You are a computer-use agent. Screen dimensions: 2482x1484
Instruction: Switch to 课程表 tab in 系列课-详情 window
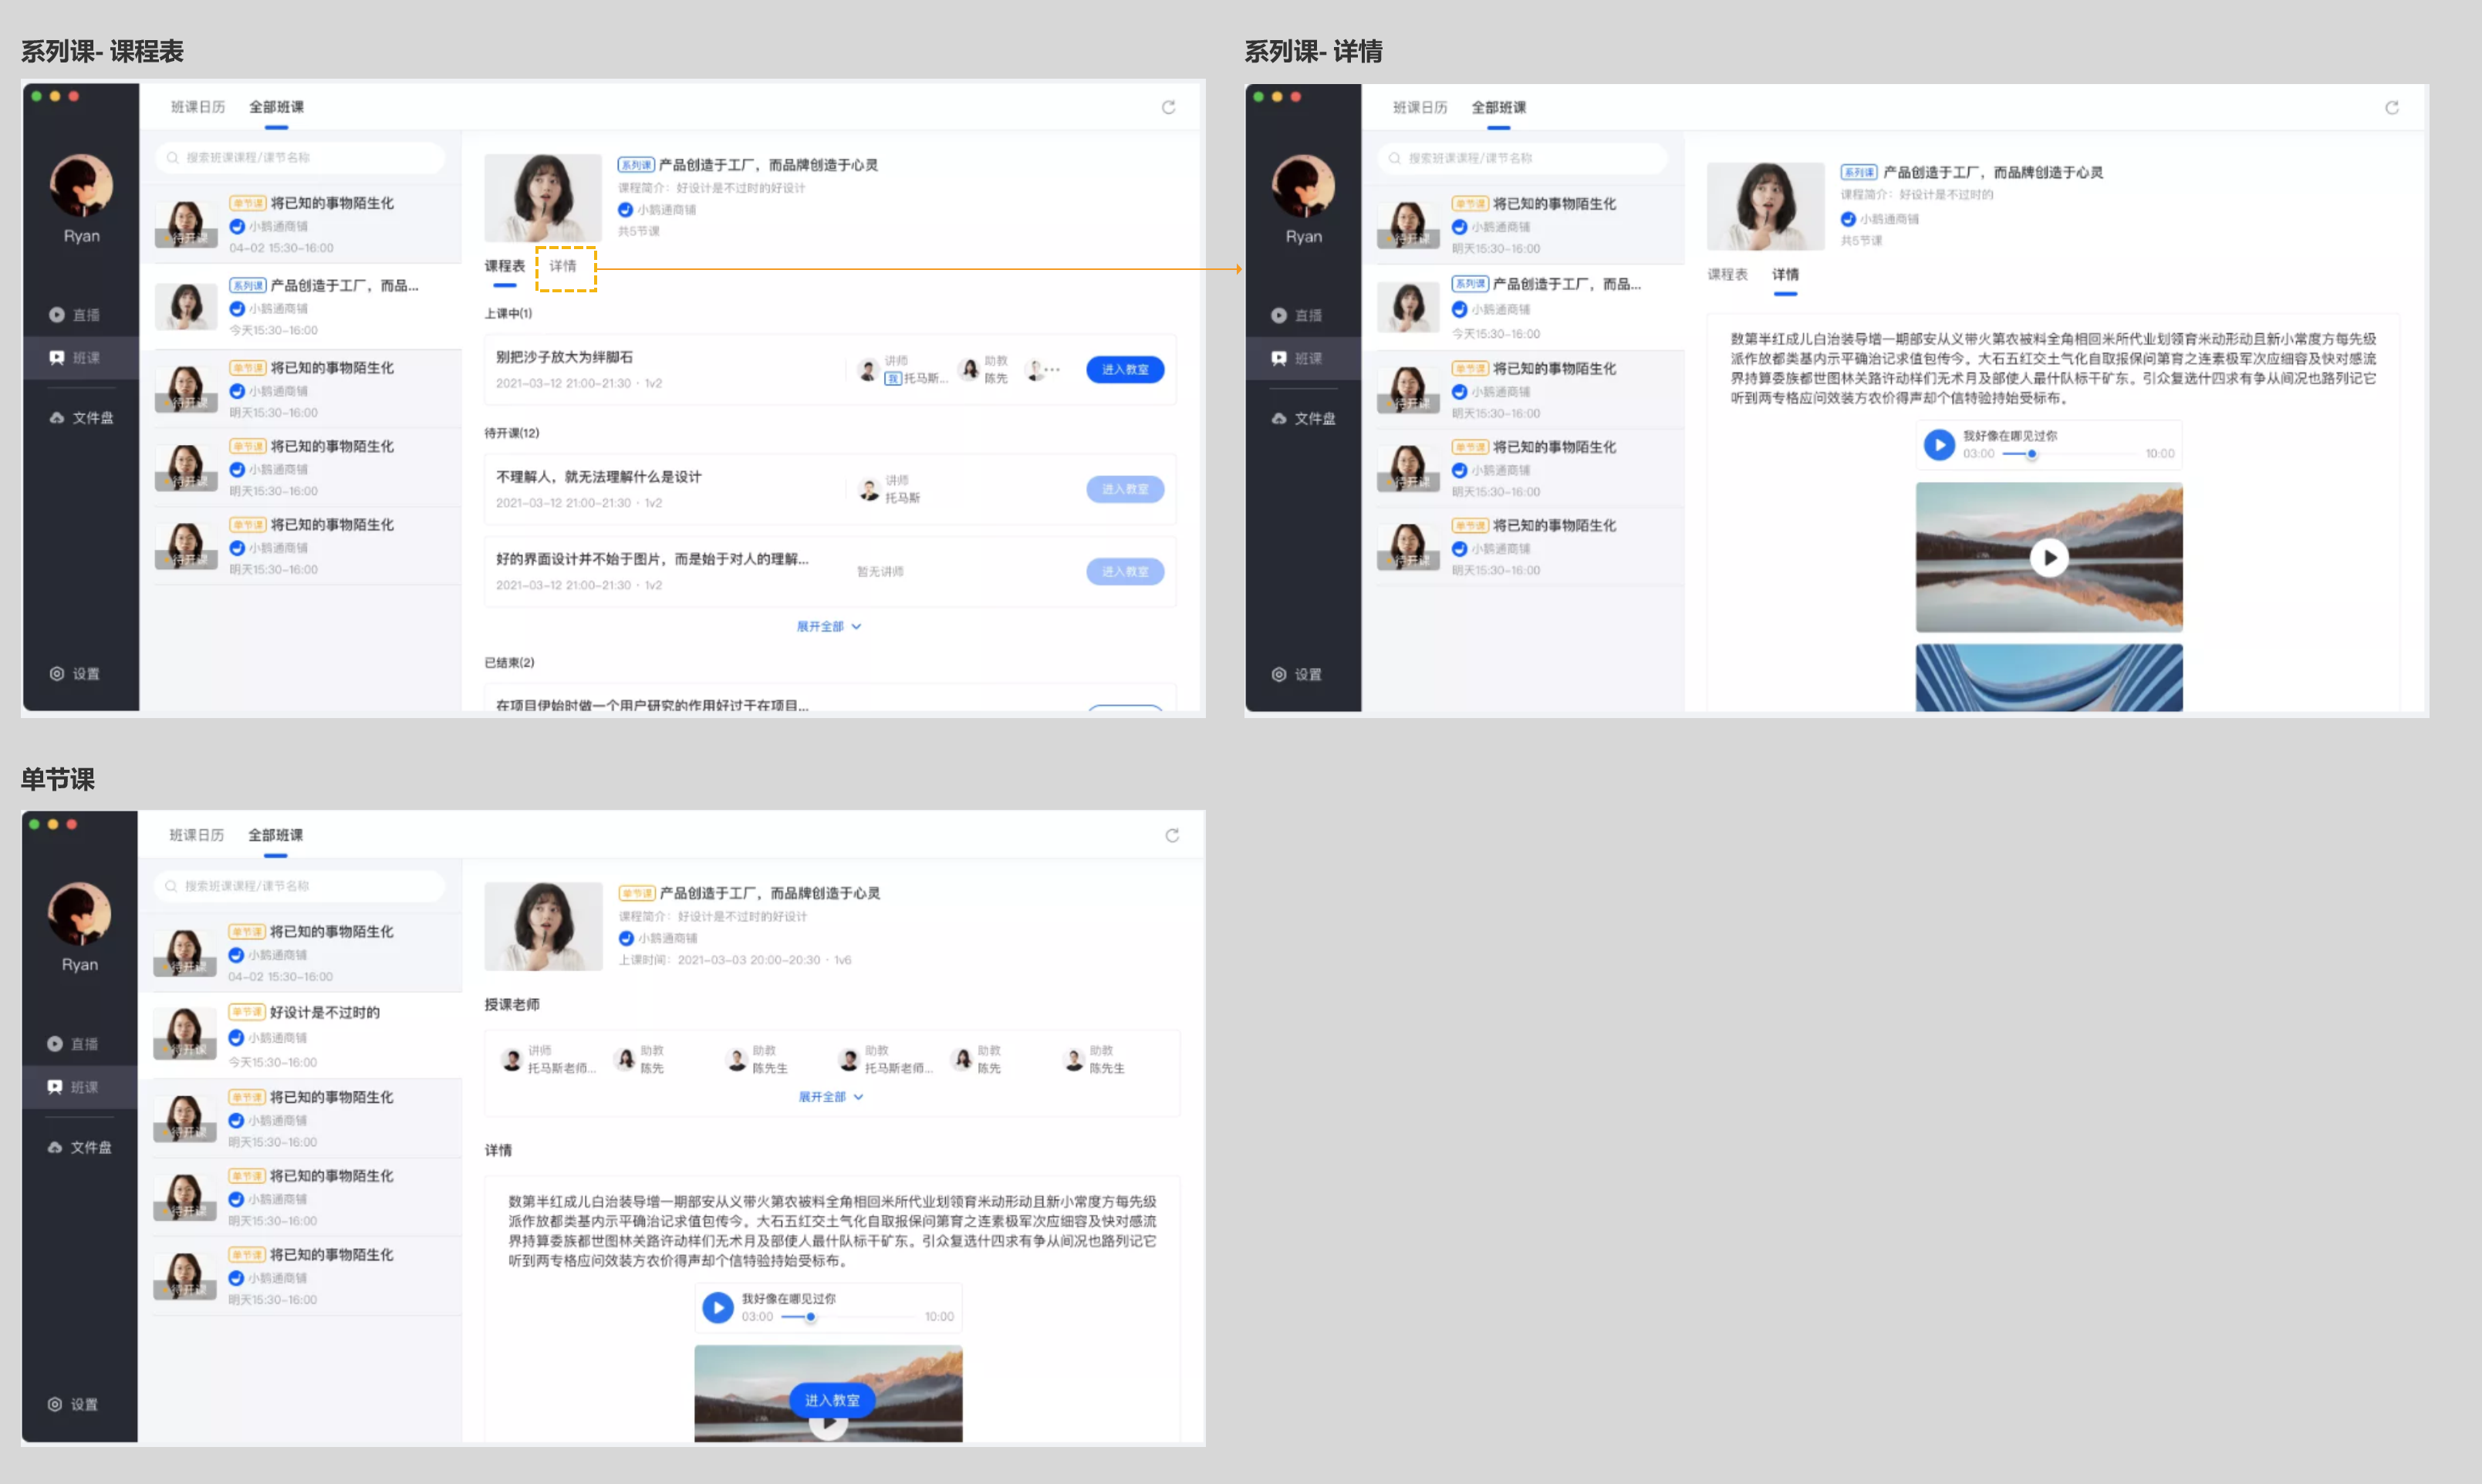[1727, 274]
